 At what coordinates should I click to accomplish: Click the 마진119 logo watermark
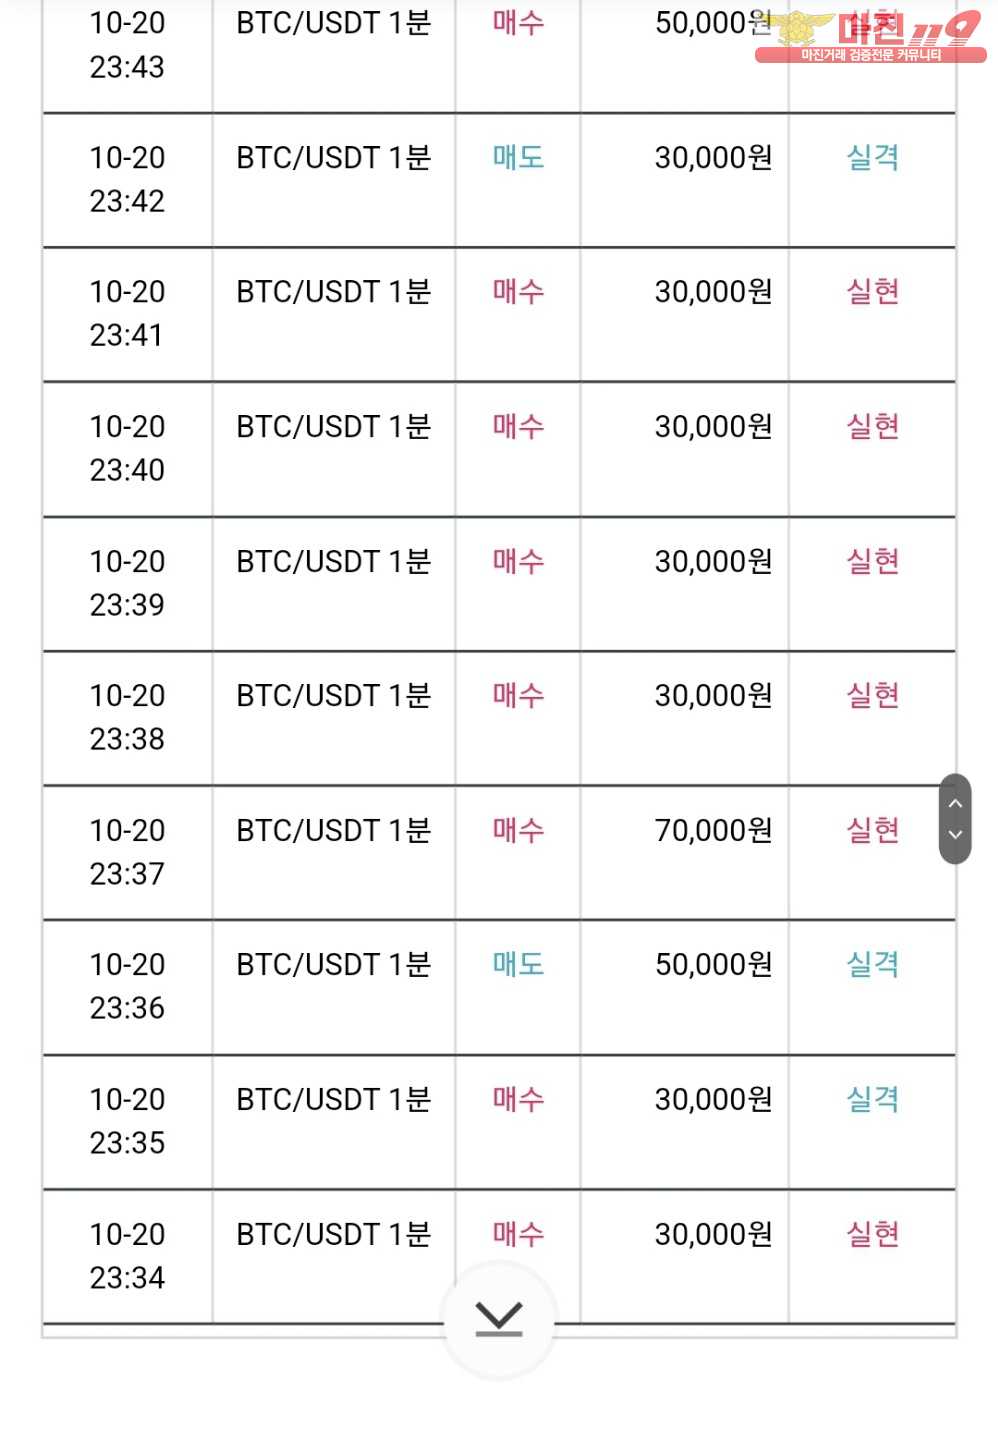tap(871, 36)
